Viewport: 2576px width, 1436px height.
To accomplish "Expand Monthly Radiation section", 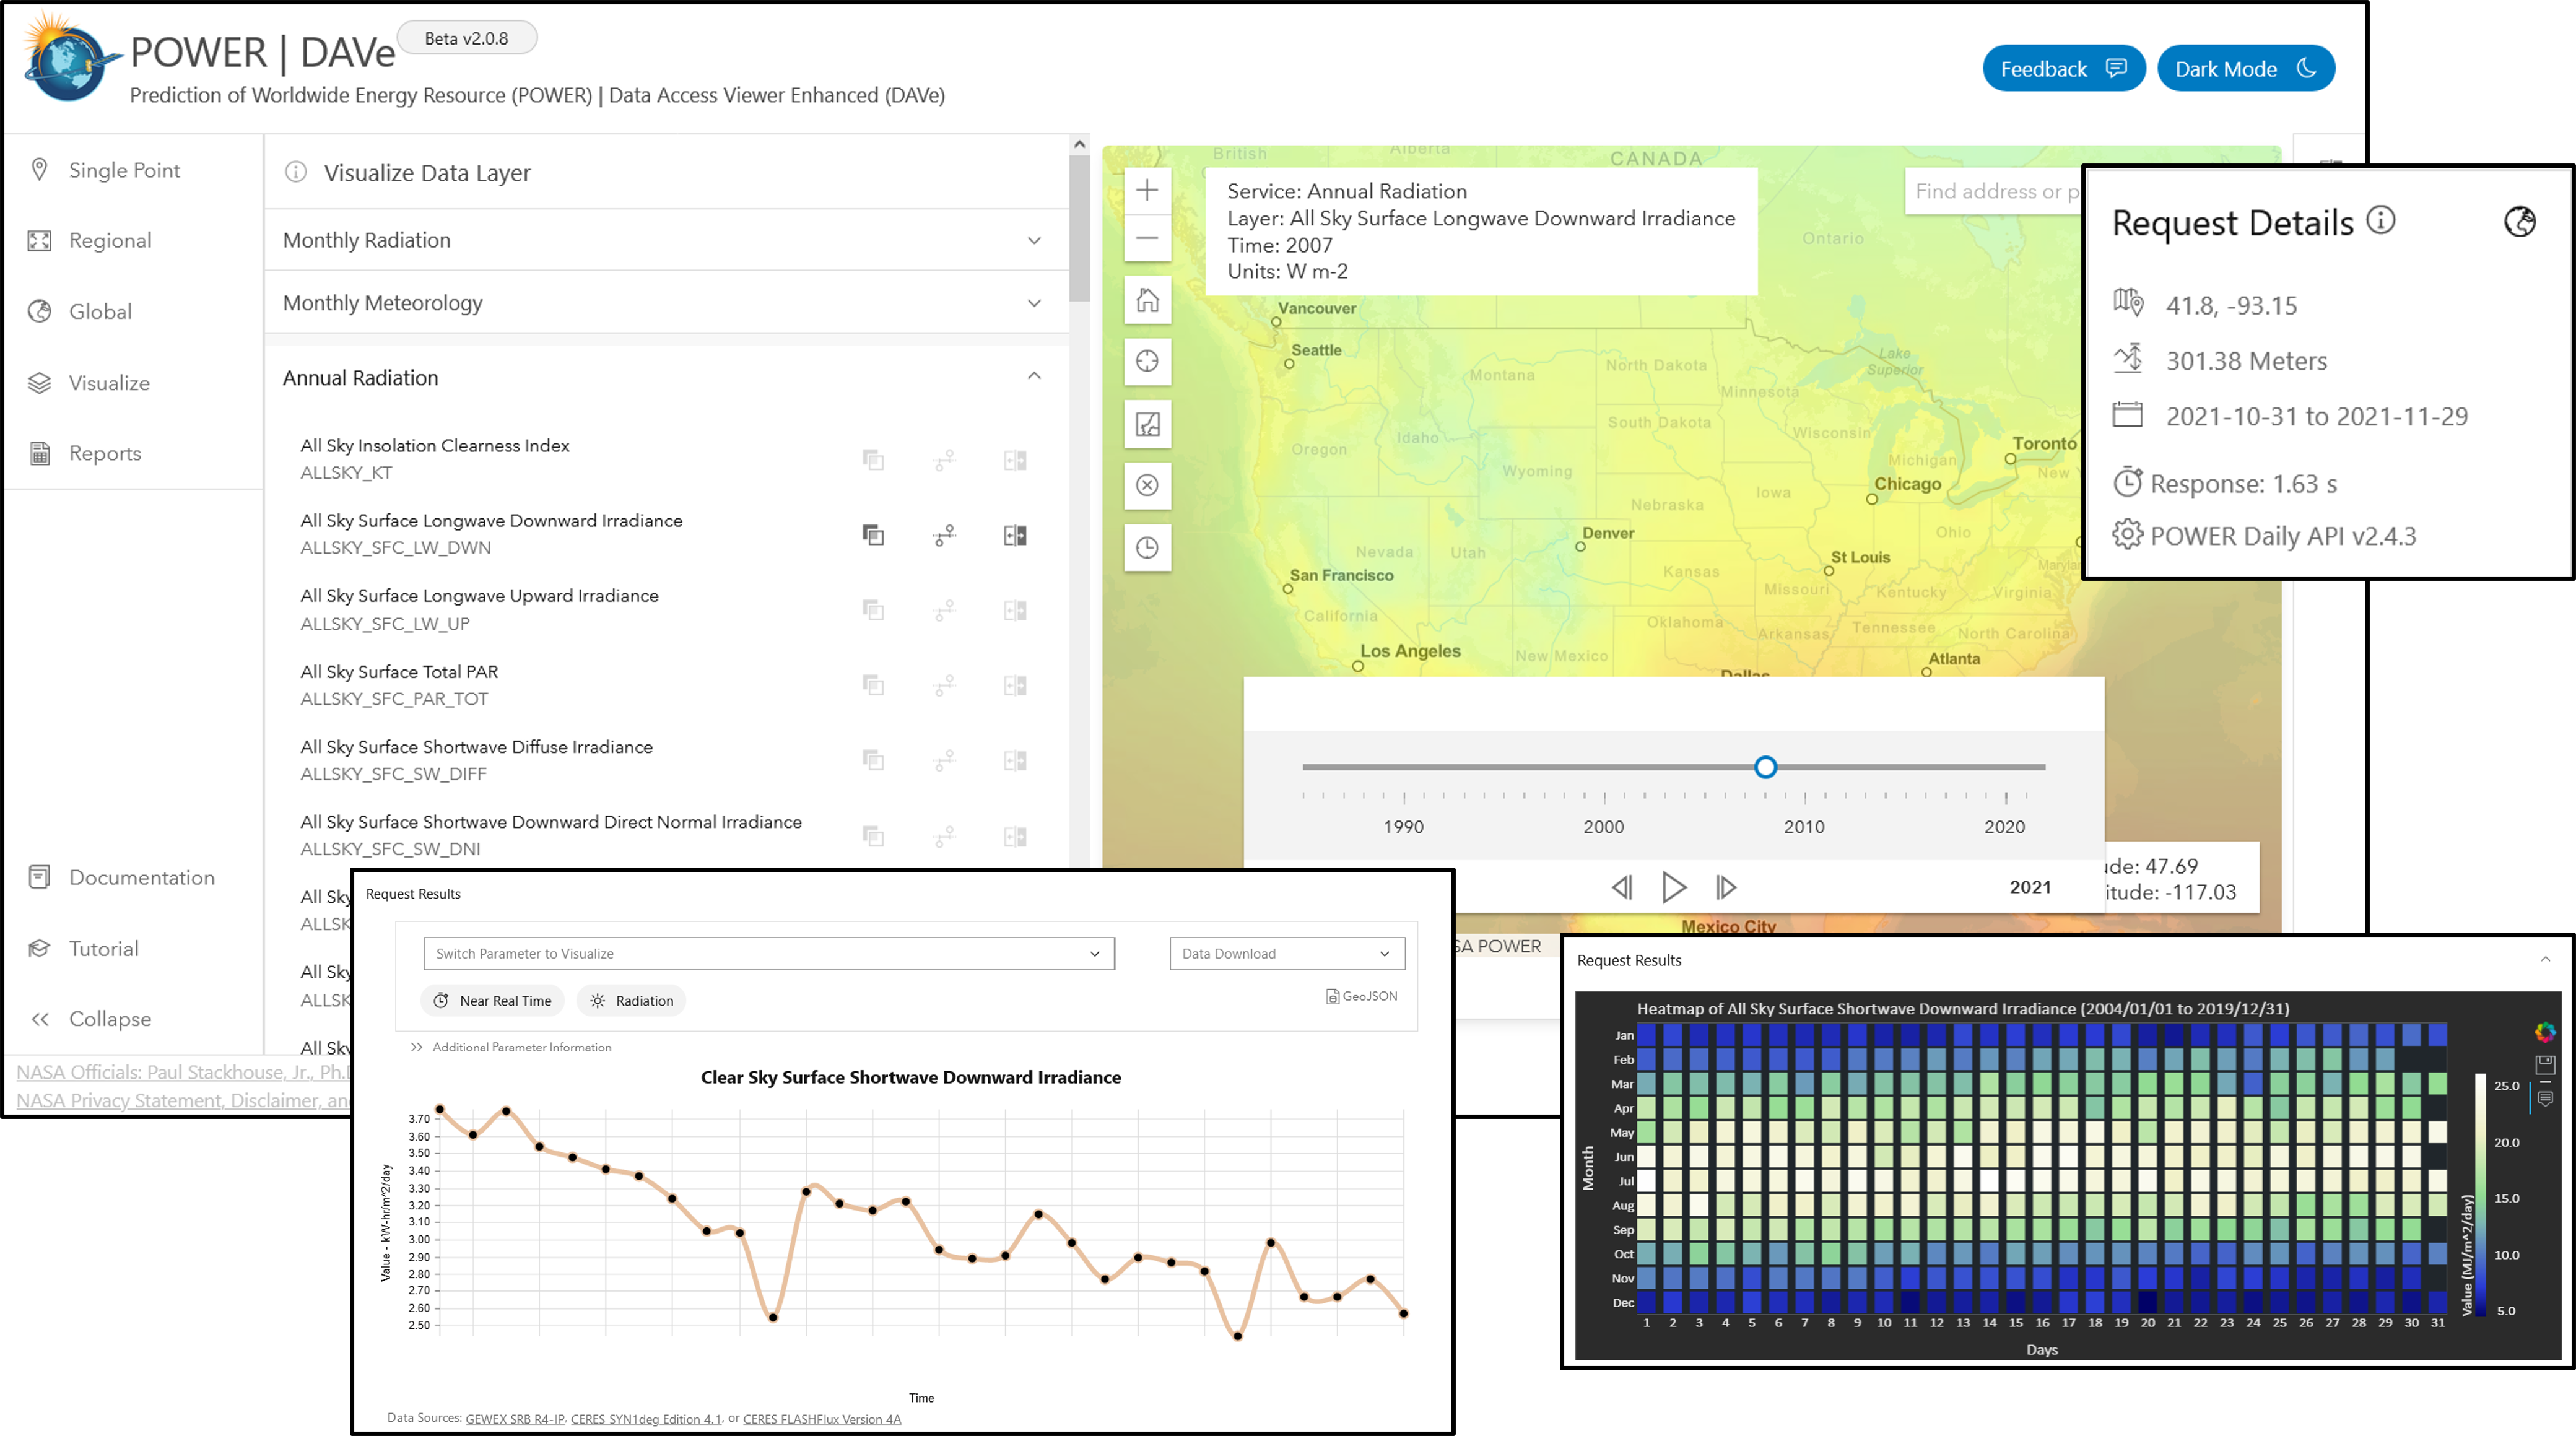I will pyautogui.click(x=666, y=240).
